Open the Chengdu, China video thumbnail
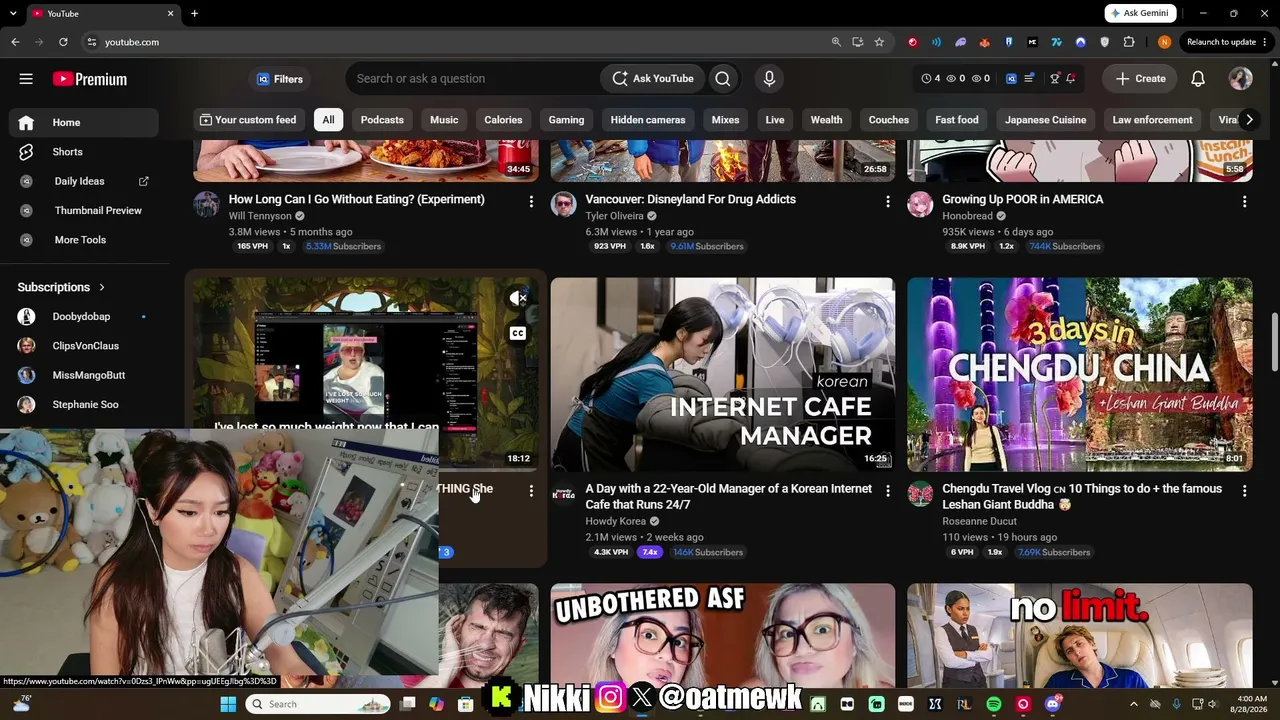The width and height of the screenshot is (1280, 720). pyautogui.click(x=1080, y=374)
